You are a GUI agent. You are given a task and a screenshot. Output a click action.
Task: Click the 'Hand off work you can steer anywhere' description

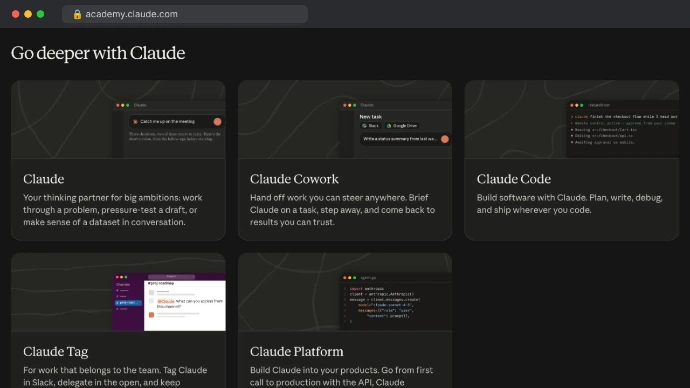(342, 210)
